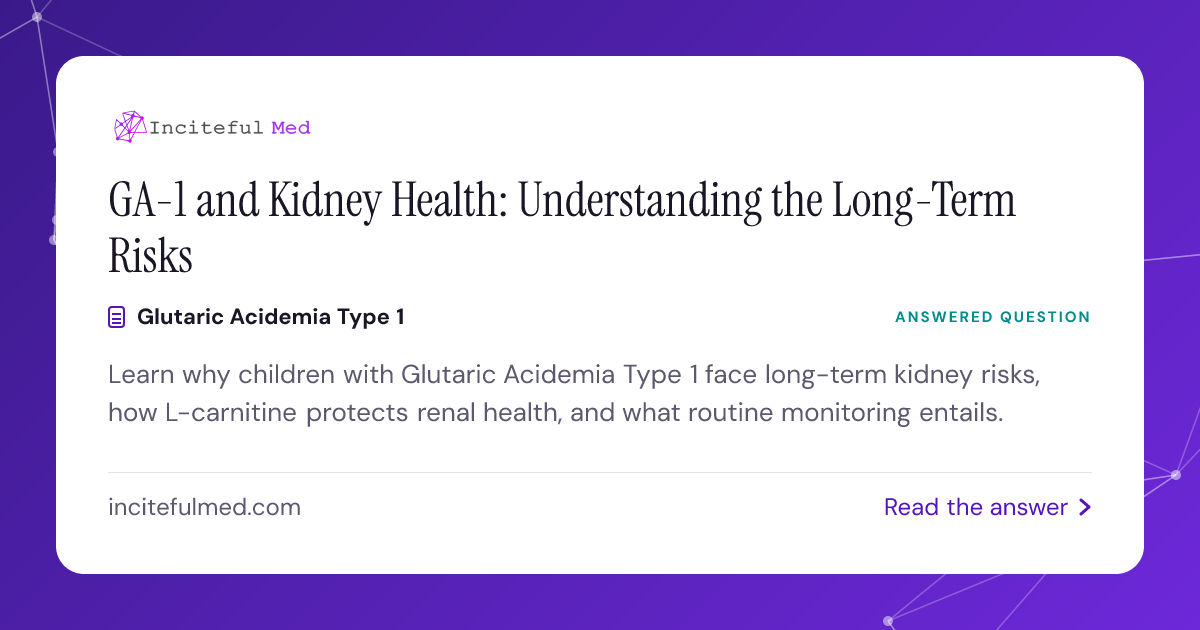Image resolution: width=1200 pixels, height=630 pixels.
Task: Open the Read the answer link
Action: pos(987,508)
